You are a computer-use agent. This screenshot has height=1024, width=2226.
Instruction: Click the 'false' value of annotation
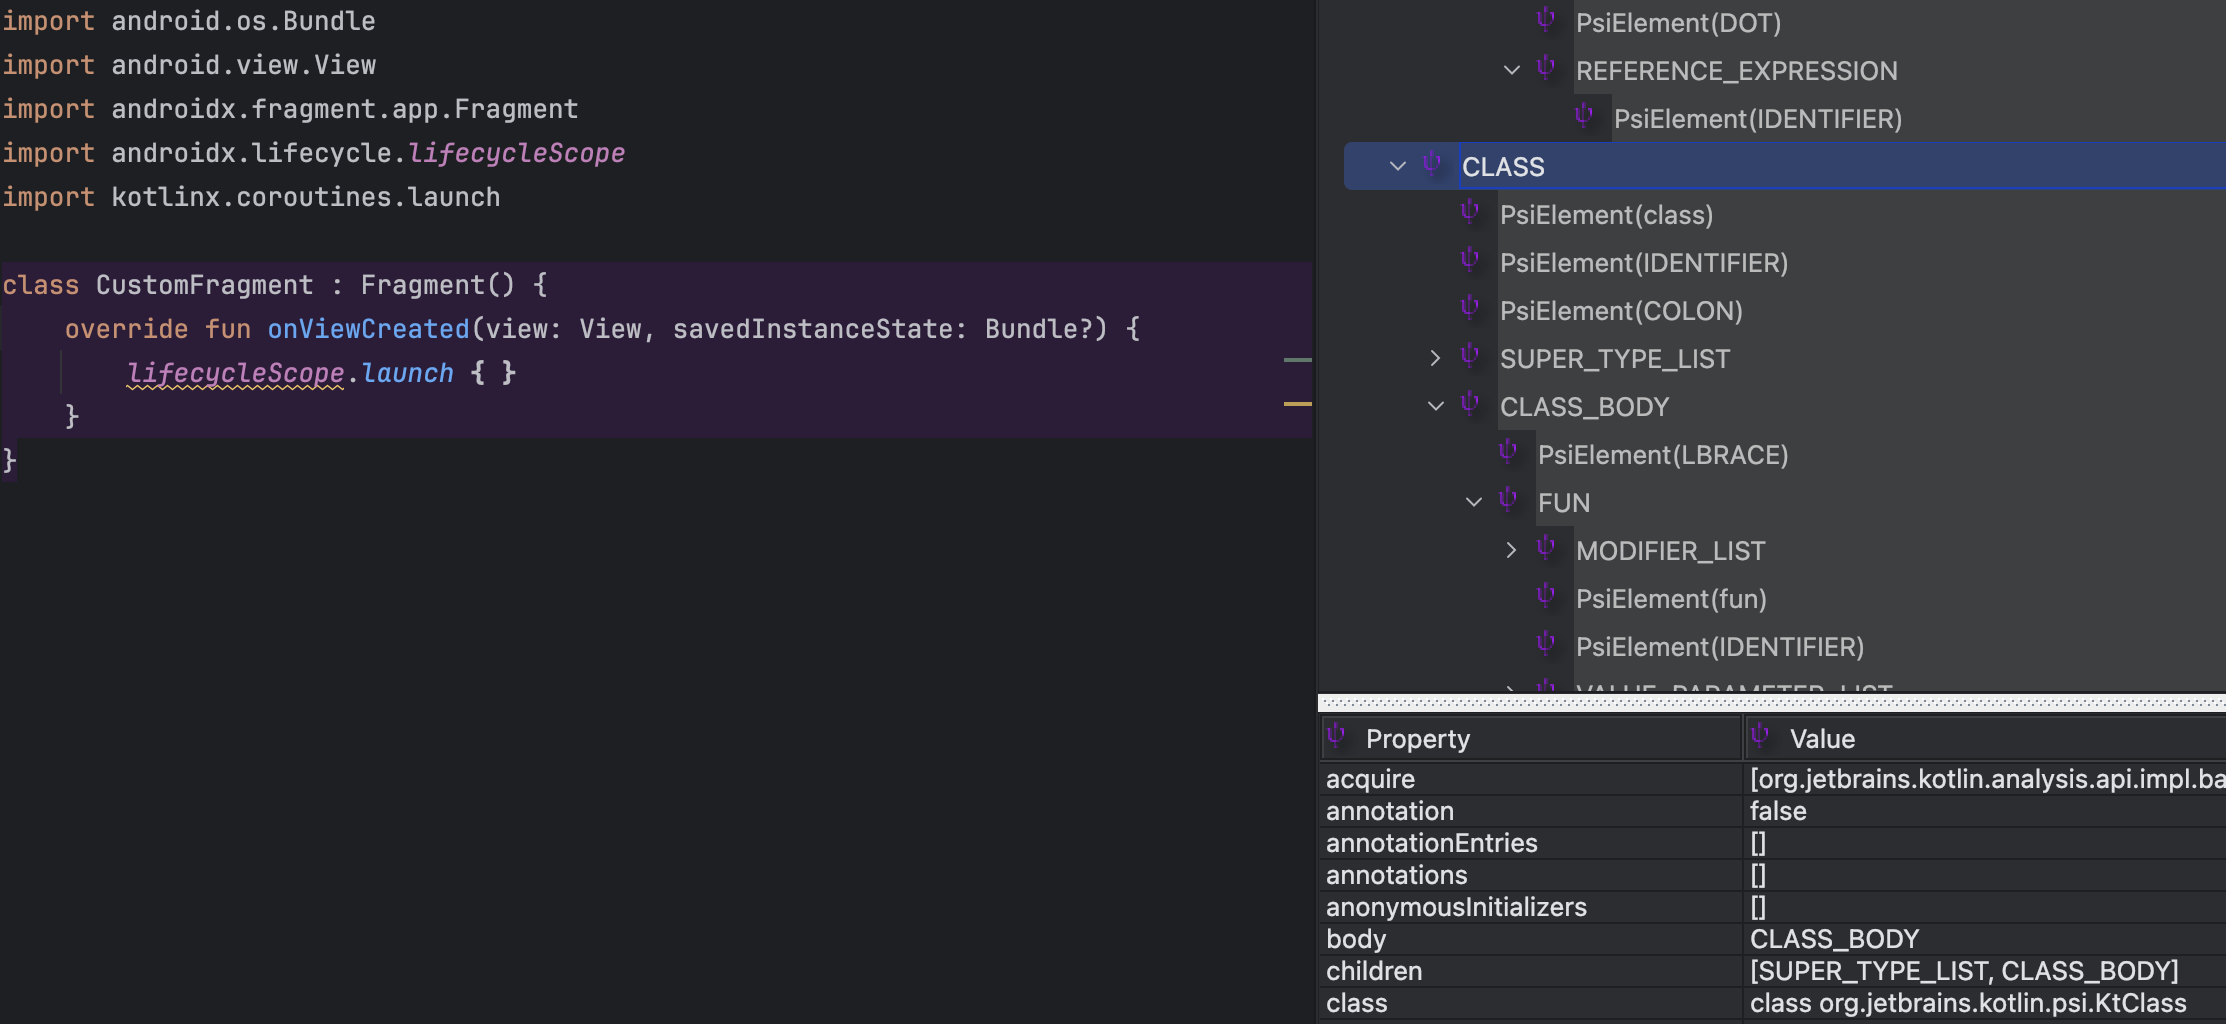pyautogui.click(x=1778, y=811)
